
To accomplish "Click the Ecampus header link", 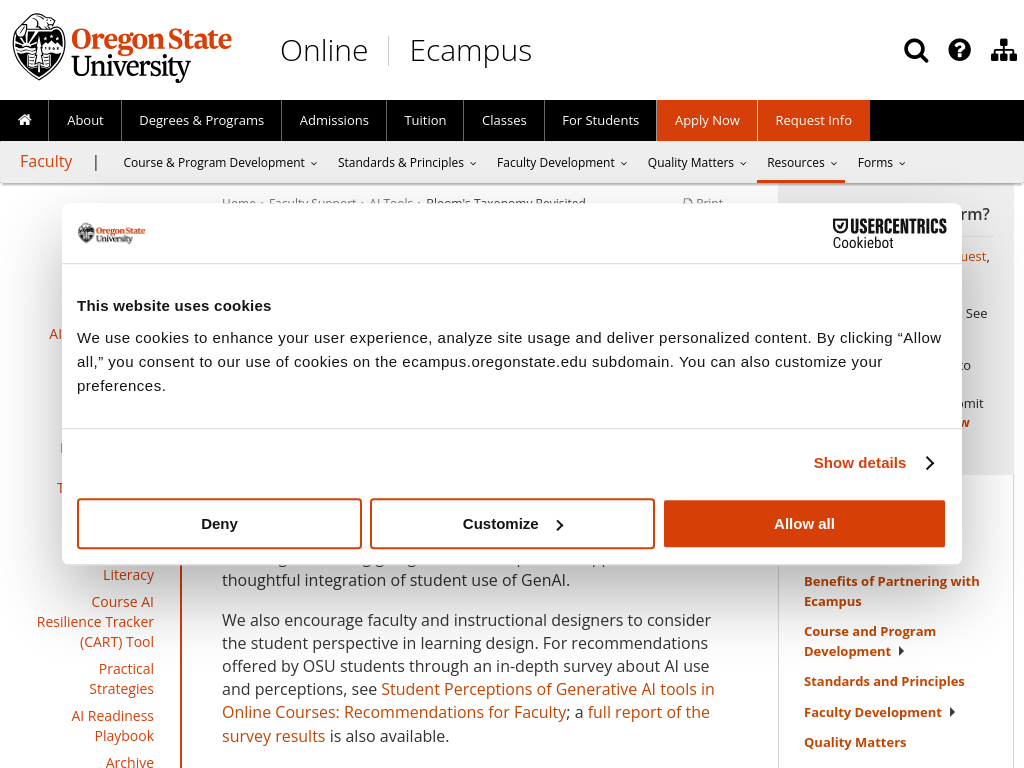I will point(470,51).
